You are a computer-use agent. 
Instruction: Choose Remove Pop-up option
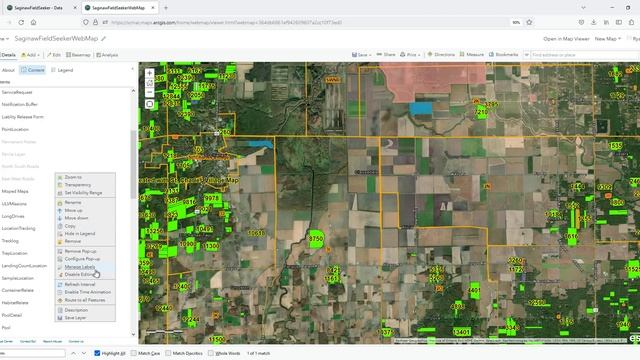80,251
